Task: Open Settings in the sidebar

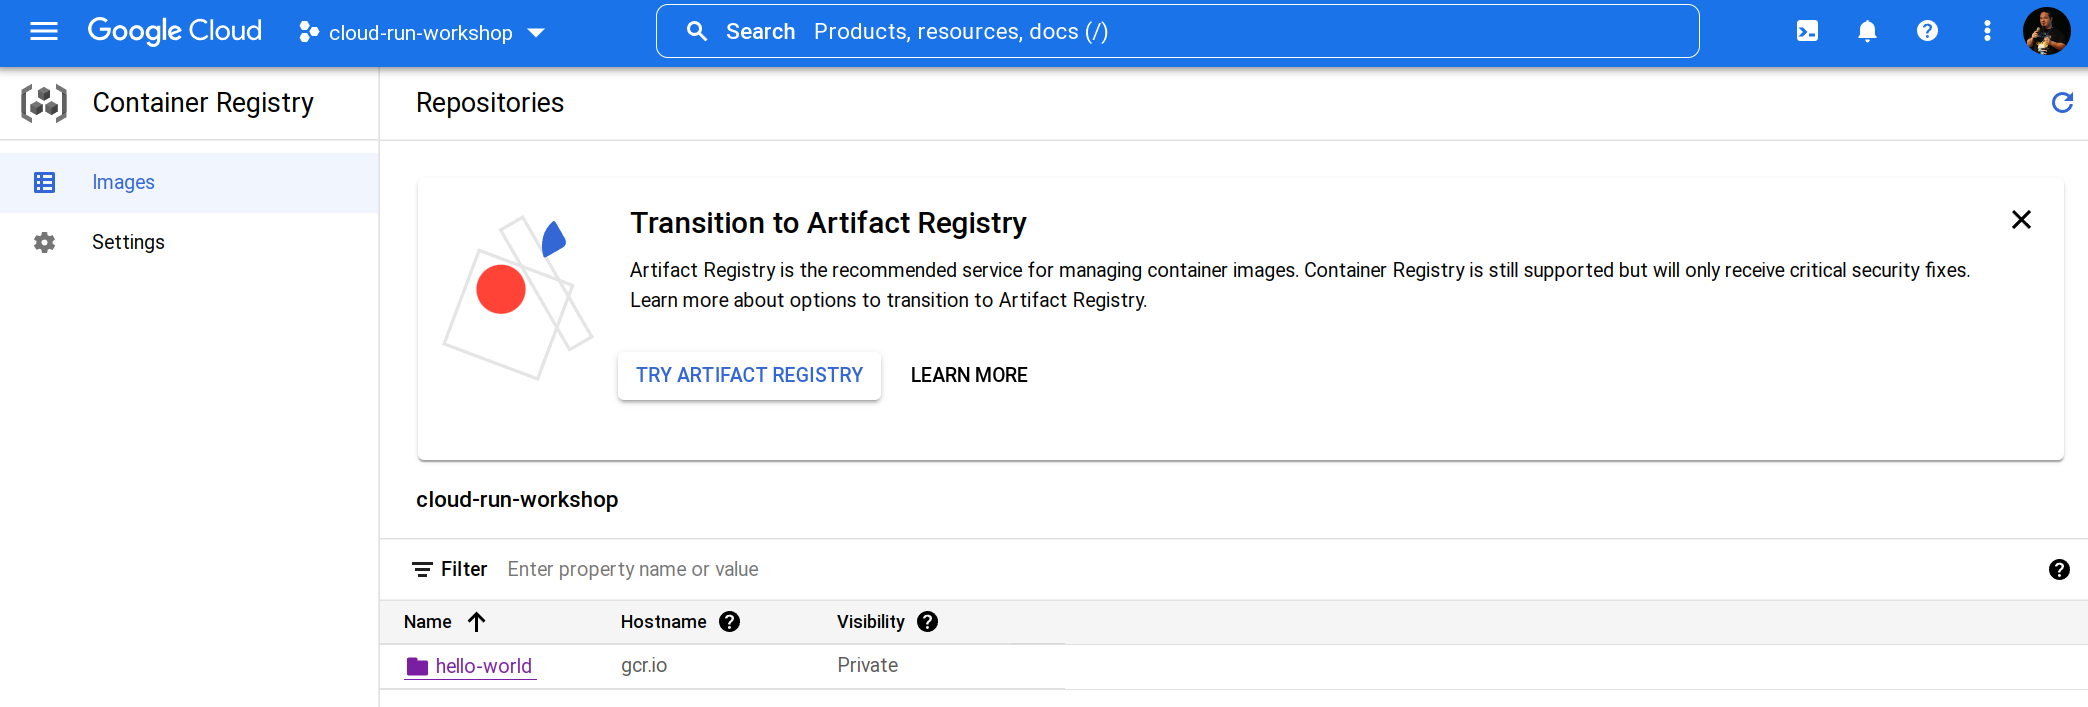Action: click(x=128, y=243)
